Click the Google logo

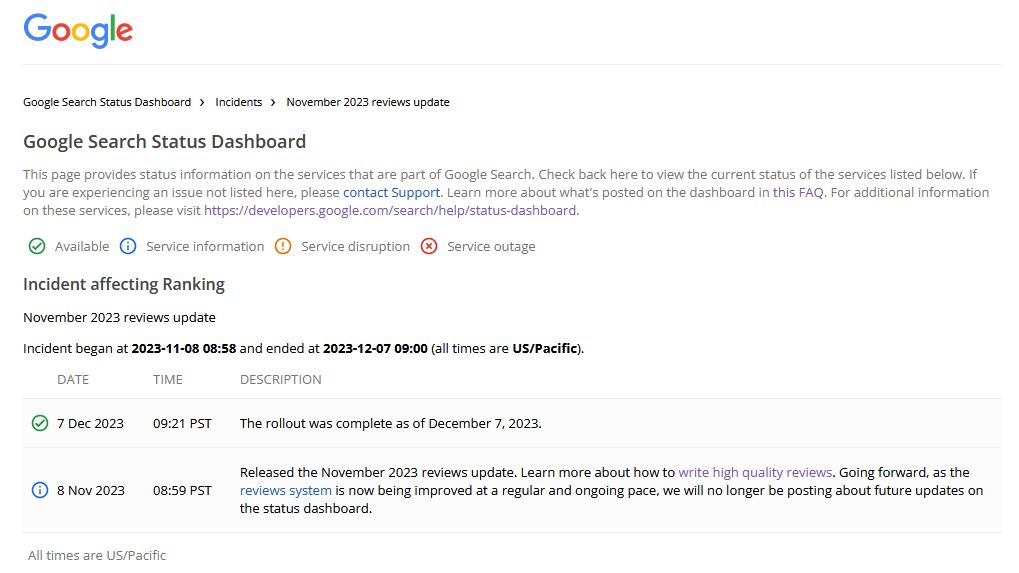(78, 30)
